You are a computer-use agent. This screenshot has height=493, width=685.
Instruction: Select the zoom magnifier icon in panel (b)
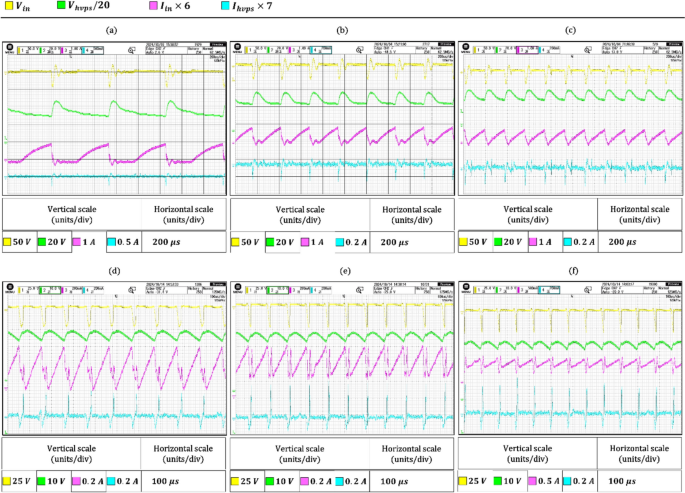[359, 50]
